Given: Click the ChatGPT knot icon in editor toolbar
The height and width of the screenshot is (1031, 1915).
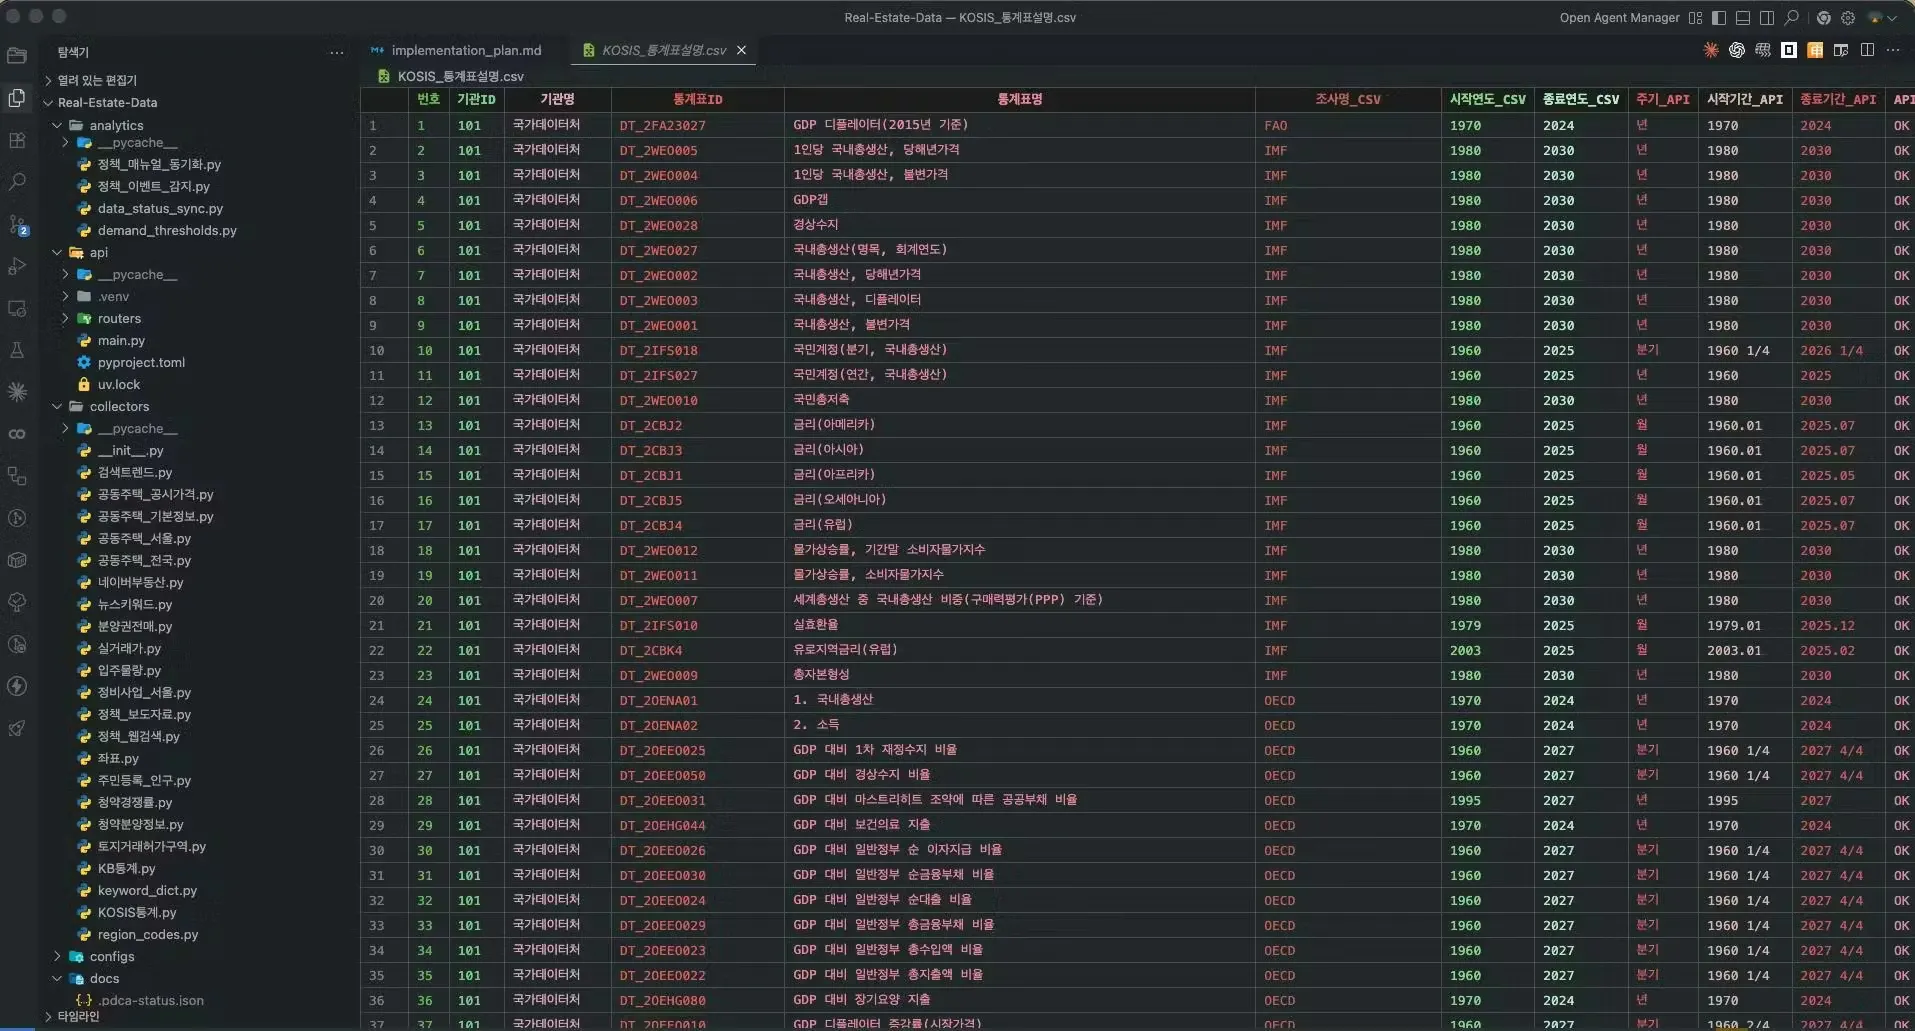Looking at the screenshot, I should click(x=1737, y=50).
